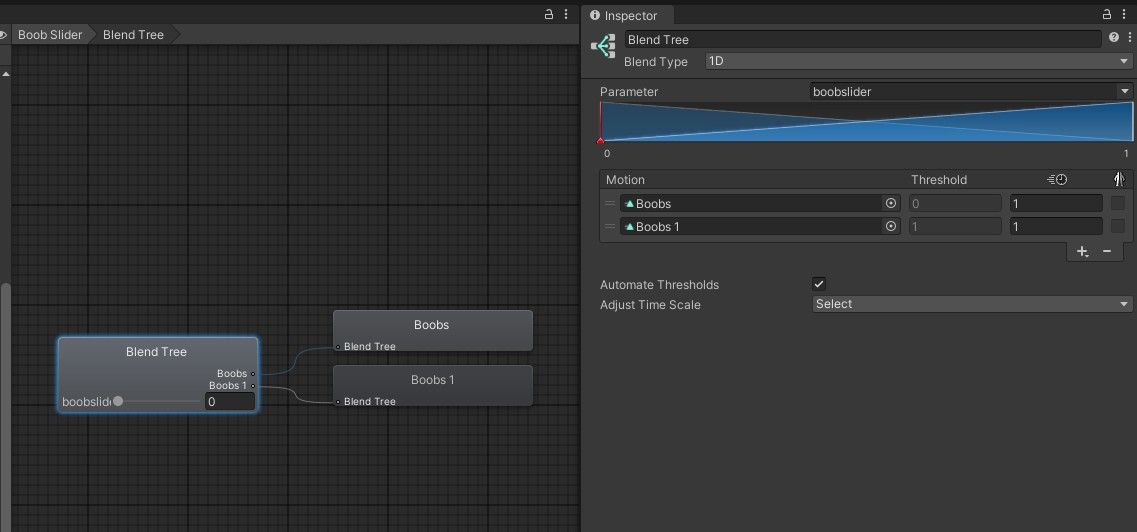The width and height of the screenshot is (1137, 532).
Task: Click the Automate Thresholds label
Action: coord(659,285)
